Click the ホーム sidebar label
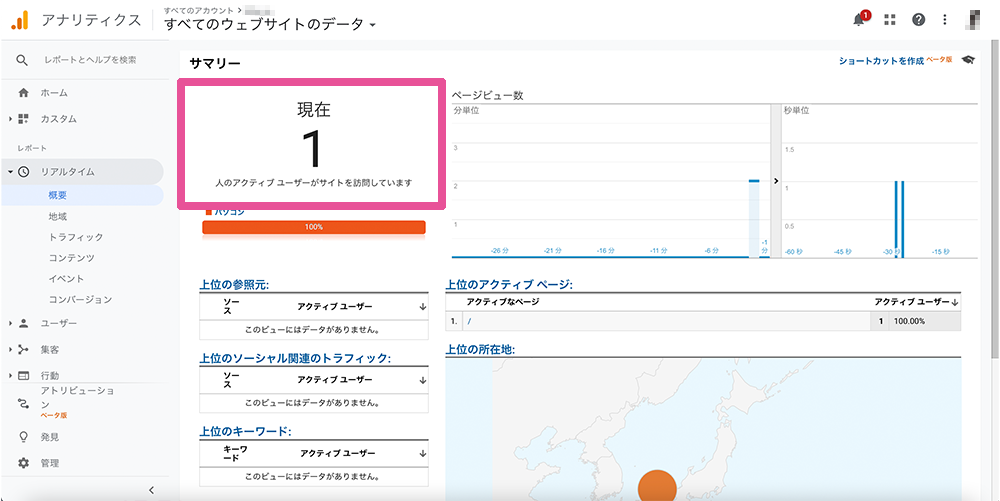This screenshot has height=501, width=1000. 54,92
